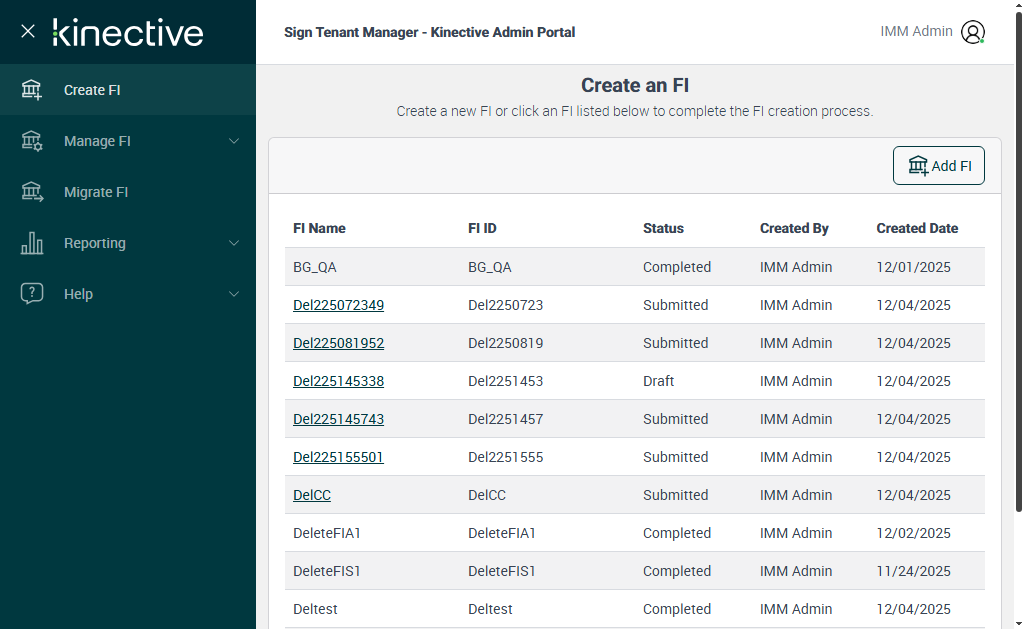Close the sidebar with the X icon

28,31
